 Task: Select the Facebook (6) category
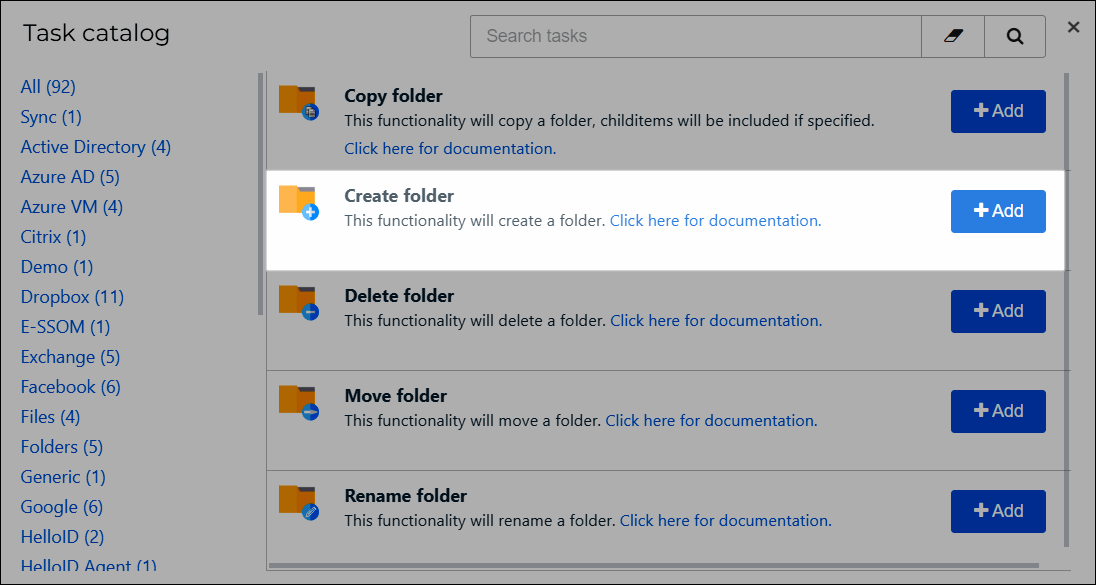pyautogui.click(x=71, y=387)
